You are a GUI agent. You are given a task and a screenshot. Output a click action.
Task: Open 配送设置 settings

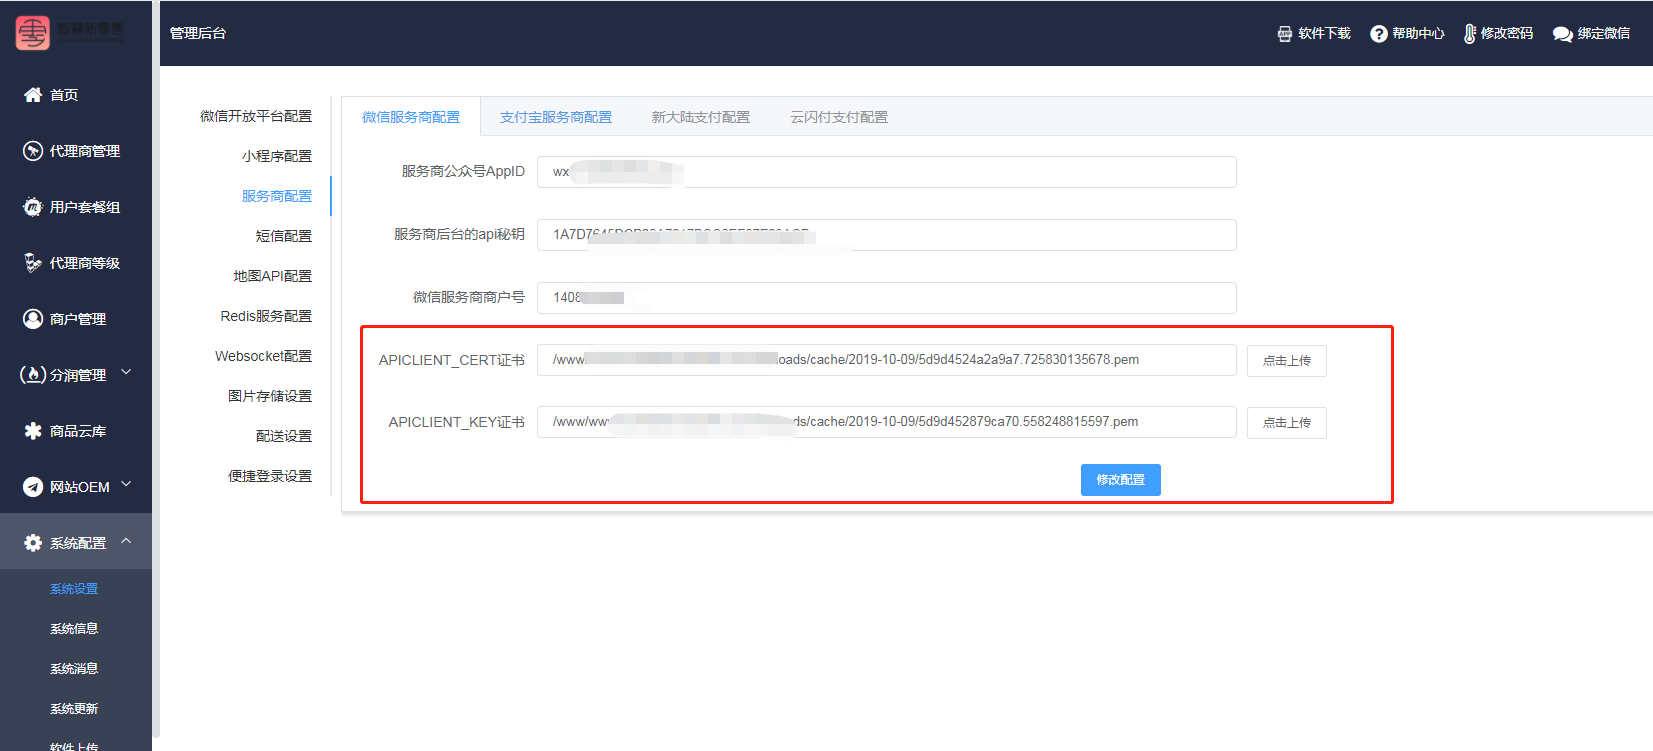pos(284,436)
